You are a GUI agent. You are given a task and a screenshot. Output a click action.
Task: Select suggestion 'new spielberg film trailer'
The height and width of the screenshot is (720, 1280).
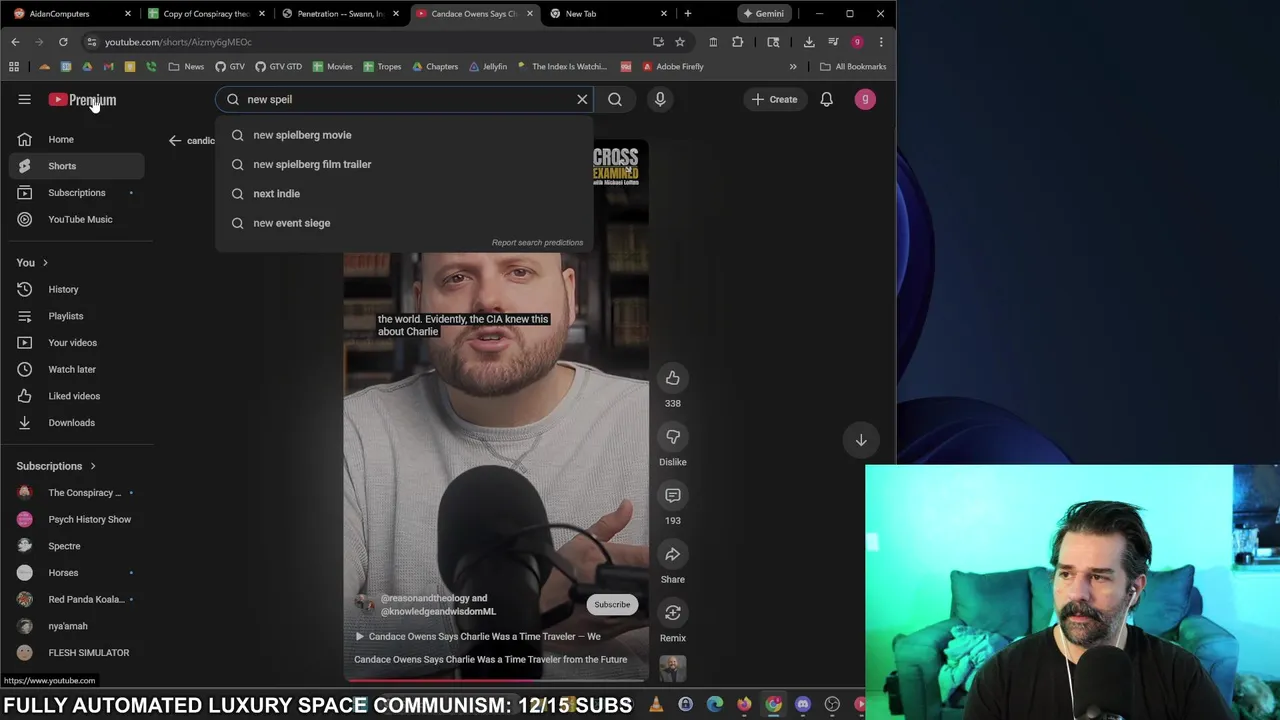pos(404,164)
